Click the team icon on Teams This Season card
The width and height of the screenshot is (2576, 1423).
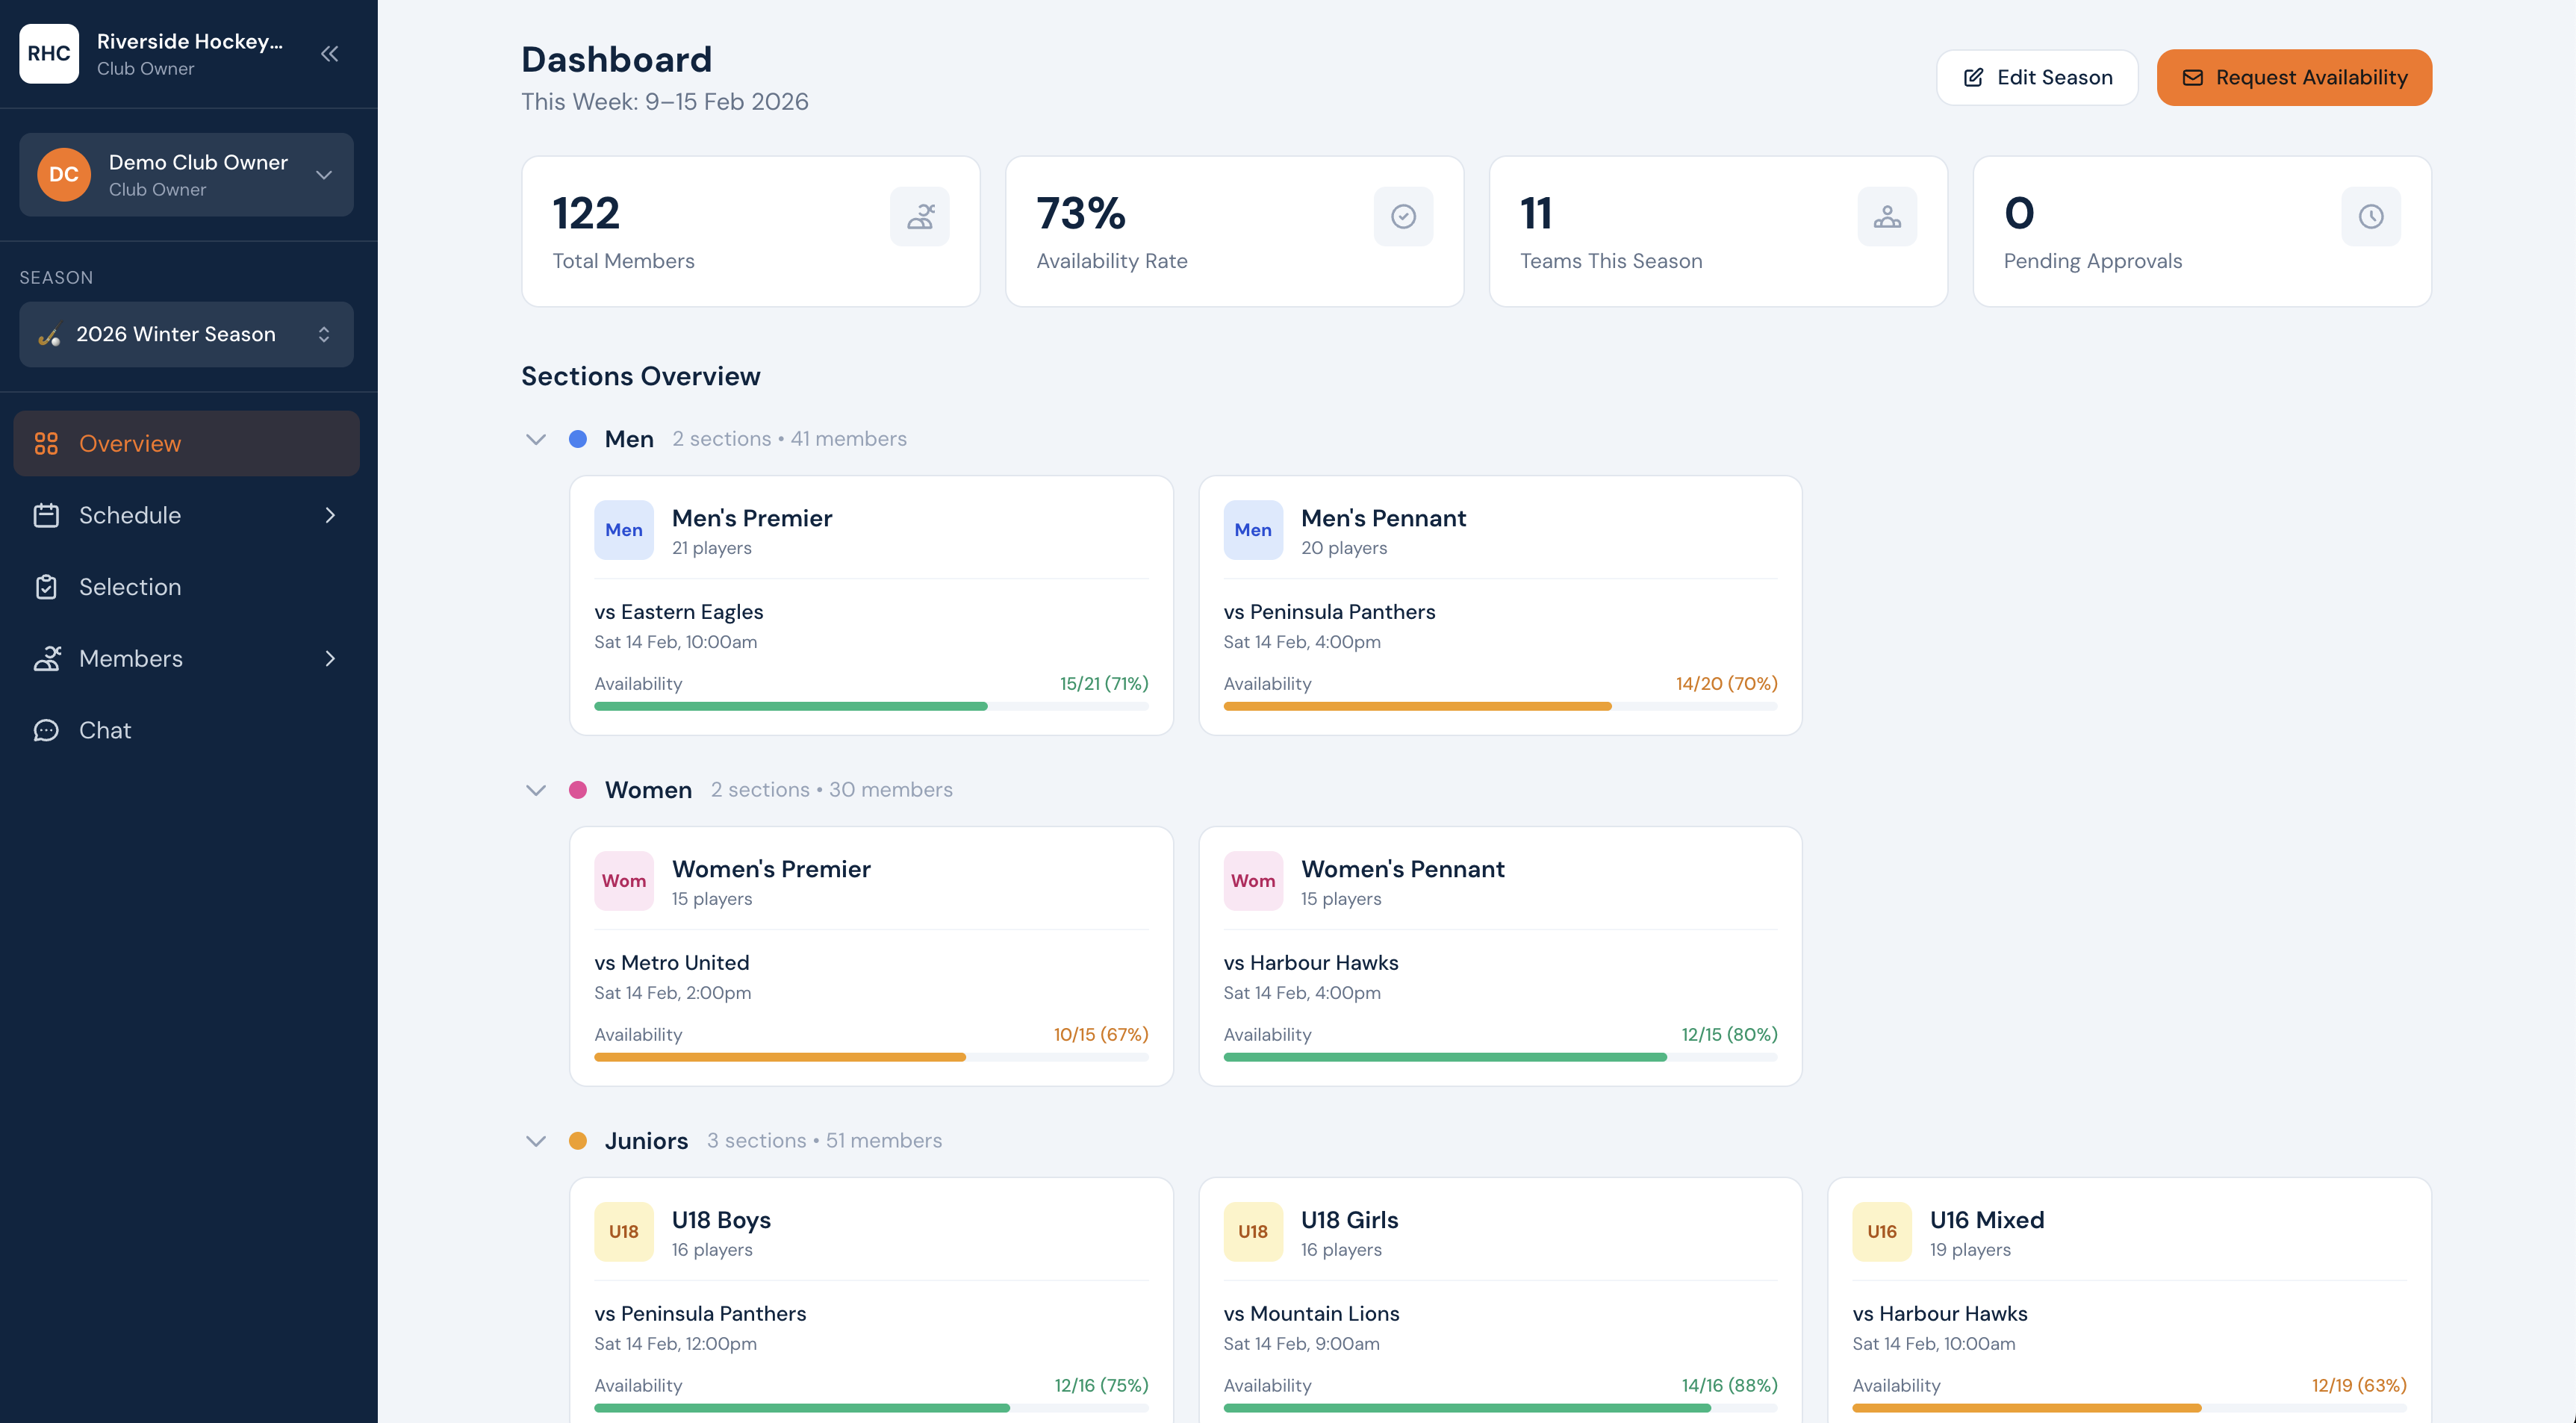(1886, 215)
